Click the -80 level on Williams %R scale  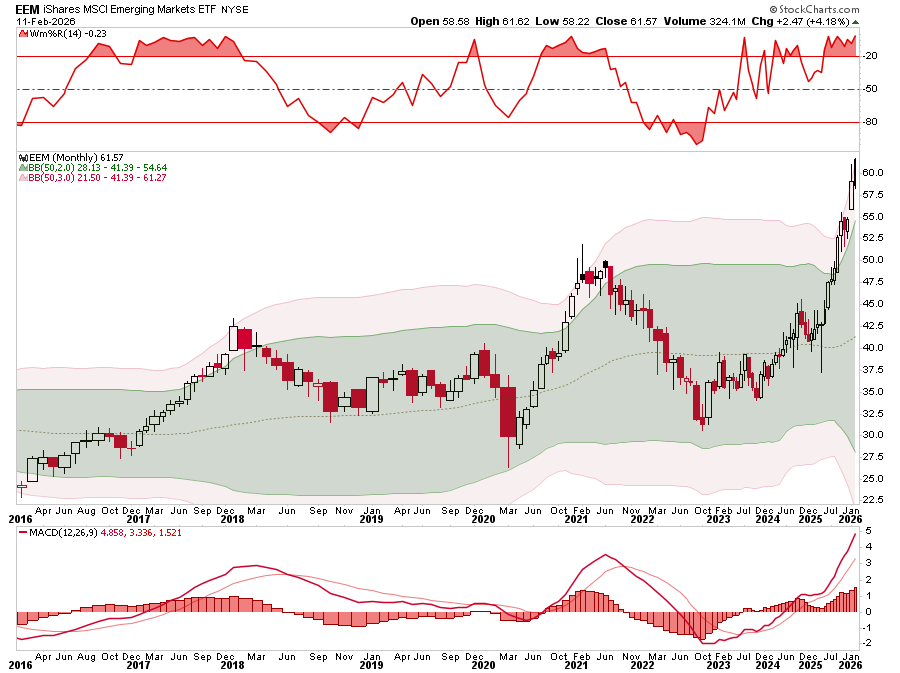(870, 122)
